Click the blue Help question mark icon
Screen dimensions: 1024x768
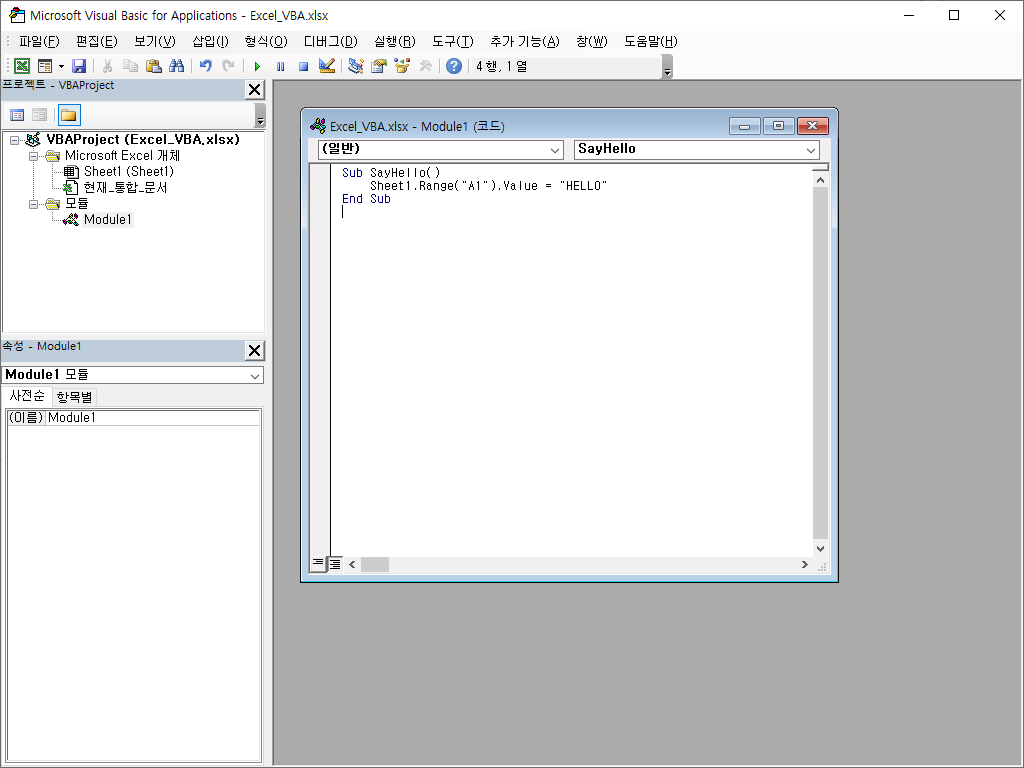(454, 66)
